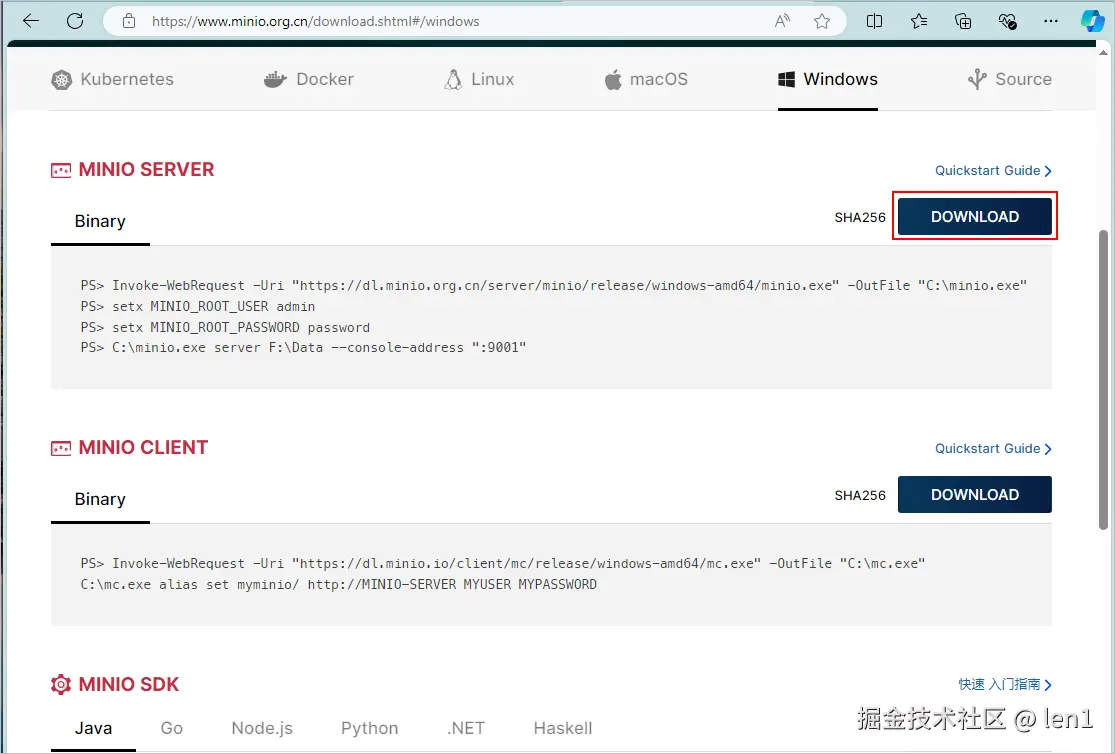
Task: Open the Copilot sidebar
Action: point(1092,21)
